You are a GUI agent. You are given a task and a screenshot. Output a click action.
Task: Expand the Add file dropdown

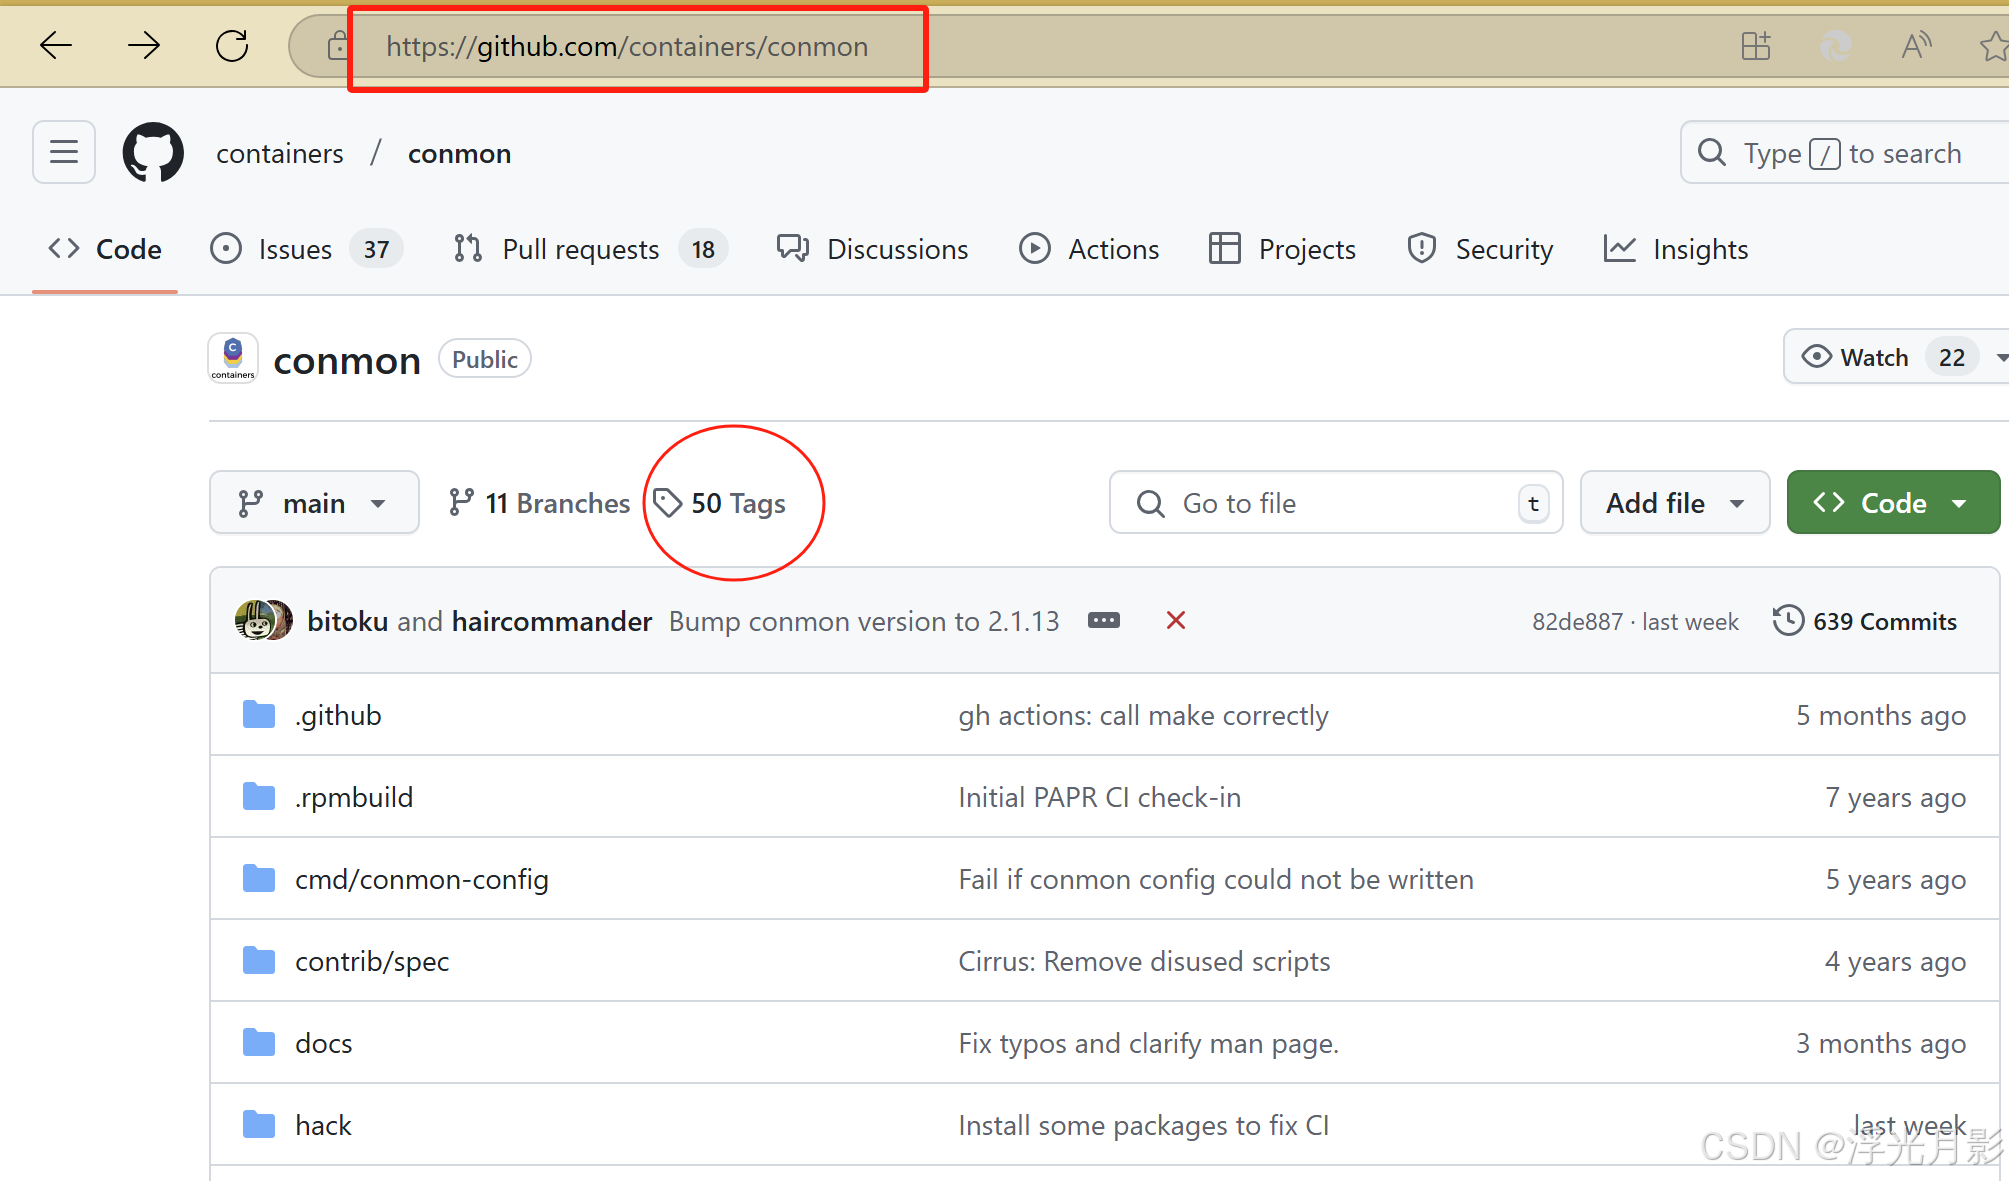click(1675, 503)
